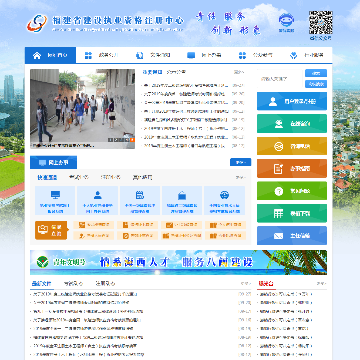Viewport: 360px width, 360px height.
Task: Open the yellow sidebar button with the circular icon
Action: 292,146
